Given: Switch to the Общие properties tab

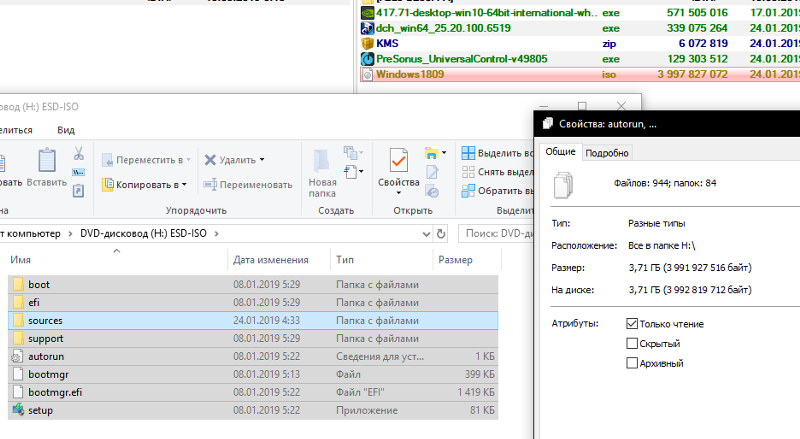Looking at the screenshot, I should (x=560, y=152).
